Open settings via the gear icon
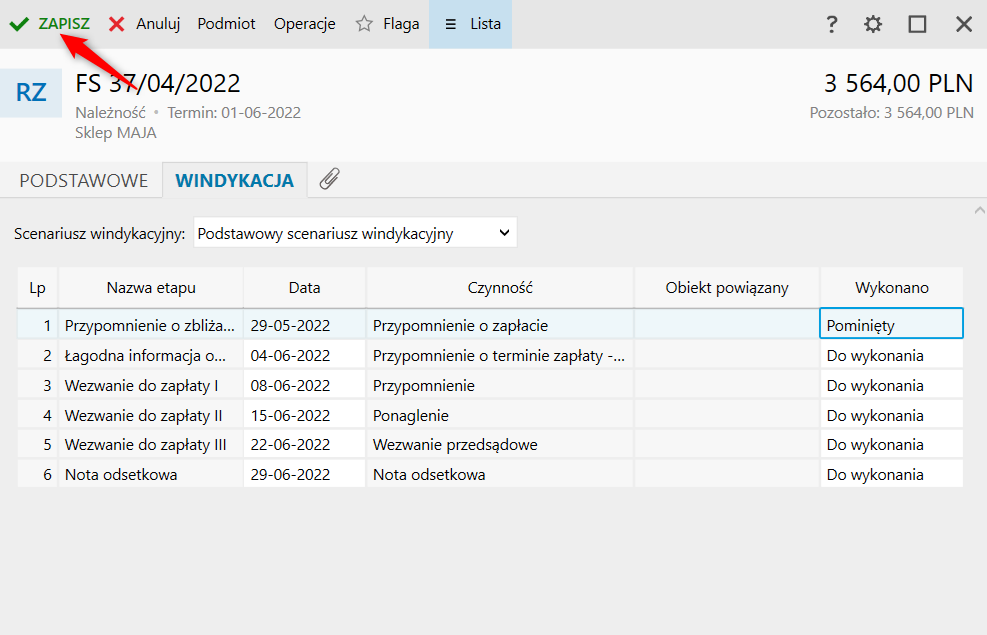Screen dimensions: 987x635 (873, 24)
